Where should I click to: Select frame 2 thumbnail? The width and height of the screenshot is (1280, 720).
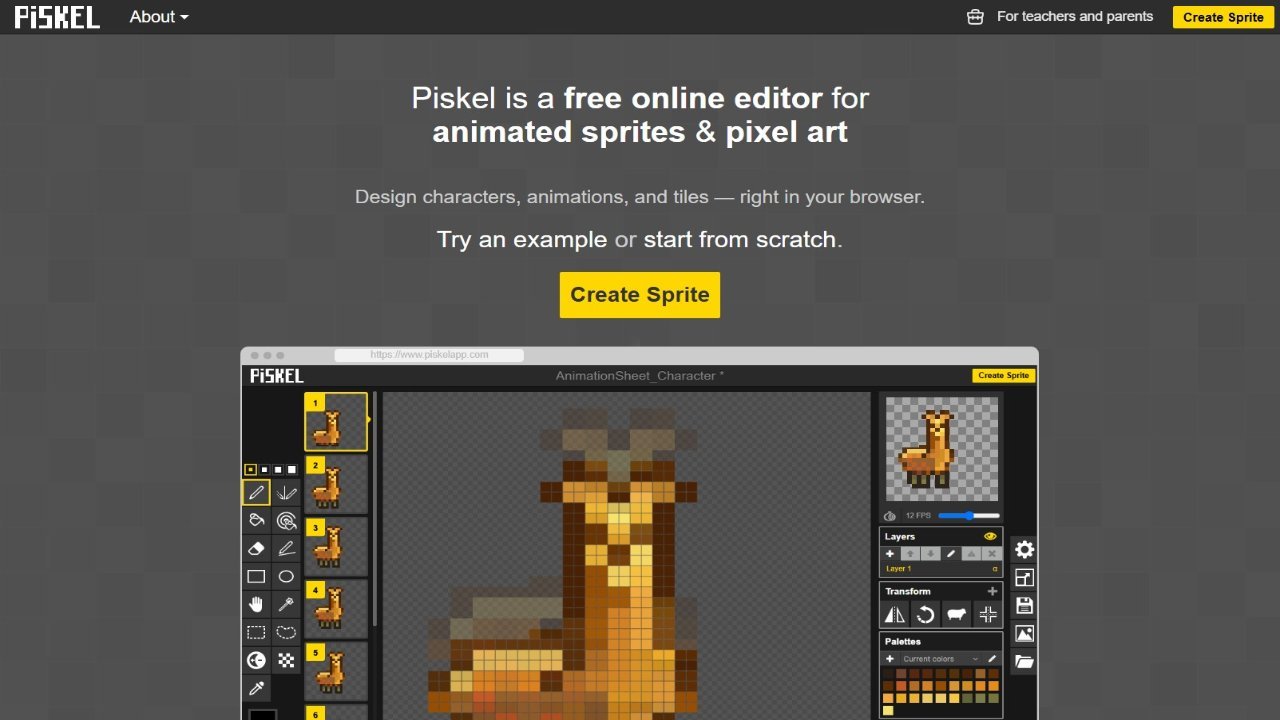pos(336,485)
